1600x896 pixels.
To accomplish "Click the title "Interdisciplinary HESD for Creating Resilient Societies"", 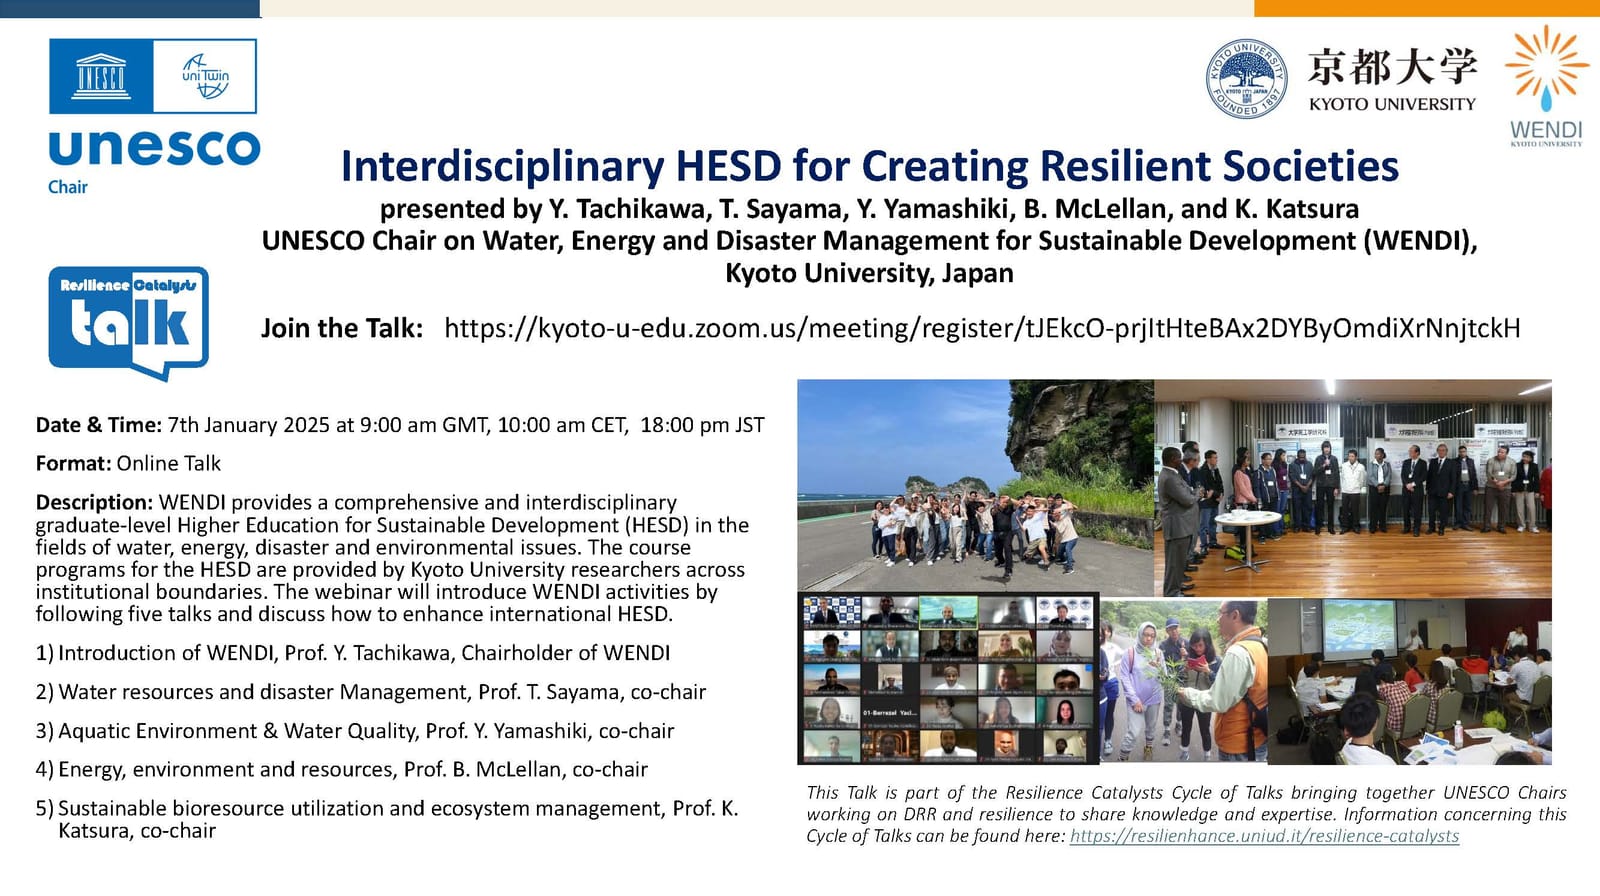I will pyautogui.click(x=869, y=166).
